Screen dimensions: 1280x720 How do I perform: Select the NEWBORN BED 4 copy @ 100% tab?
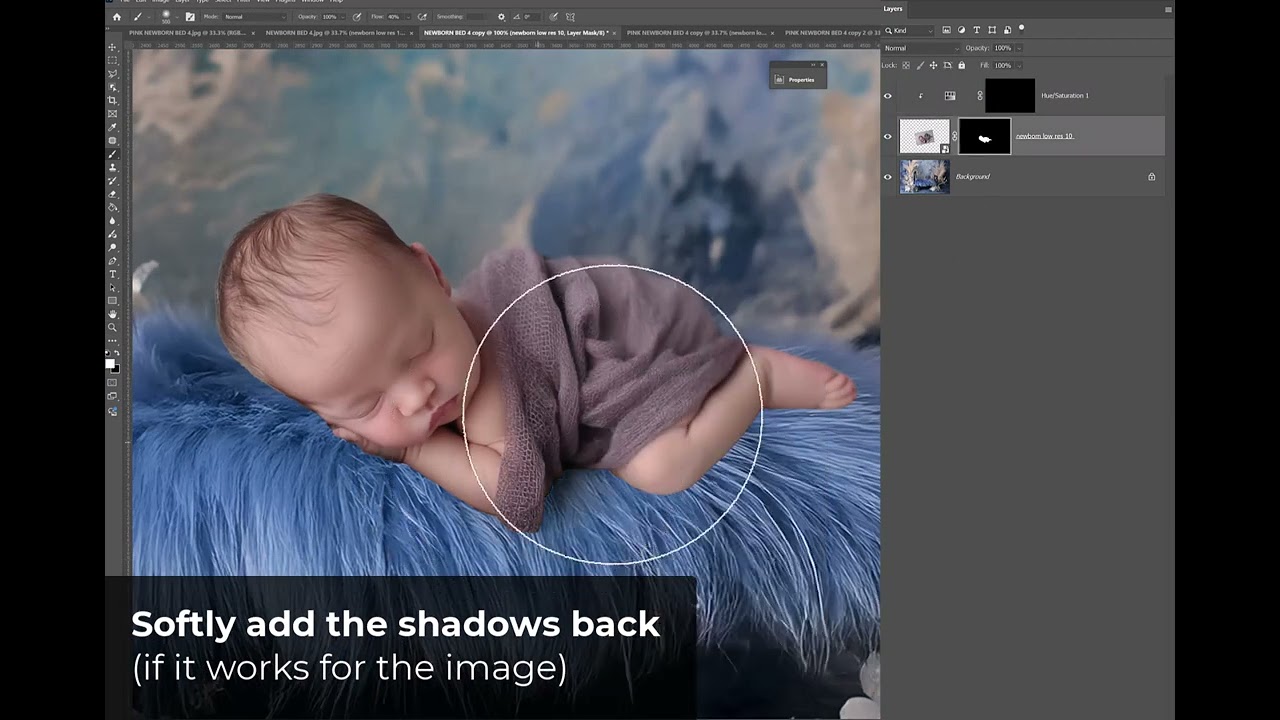(516, 32)
